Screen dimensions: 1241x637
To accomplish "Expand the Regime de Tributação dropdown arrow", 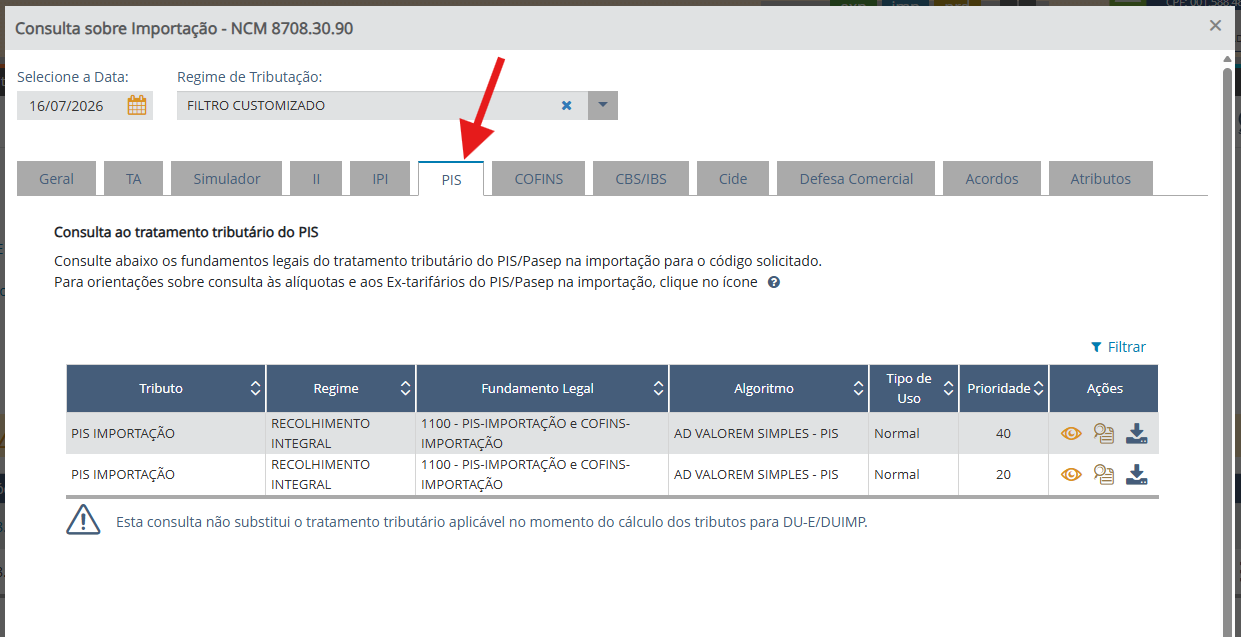I will click(x=603, y=105).
